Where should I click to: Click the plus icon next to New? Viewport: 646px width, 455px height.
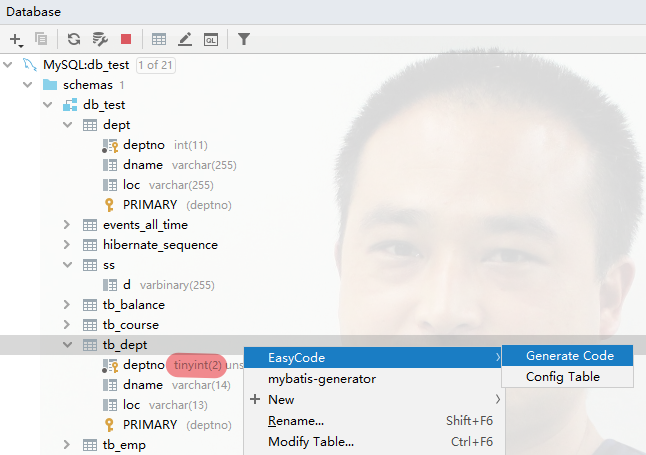coord(255,399)
